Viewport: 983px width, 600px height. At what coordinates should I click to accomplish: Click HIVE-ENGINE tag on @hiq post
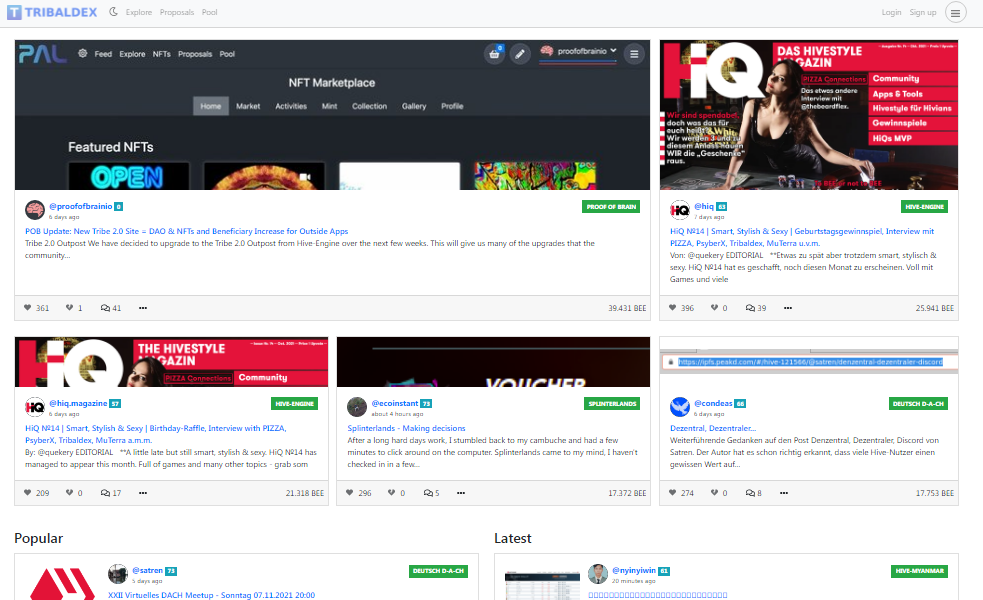(924, 207)
